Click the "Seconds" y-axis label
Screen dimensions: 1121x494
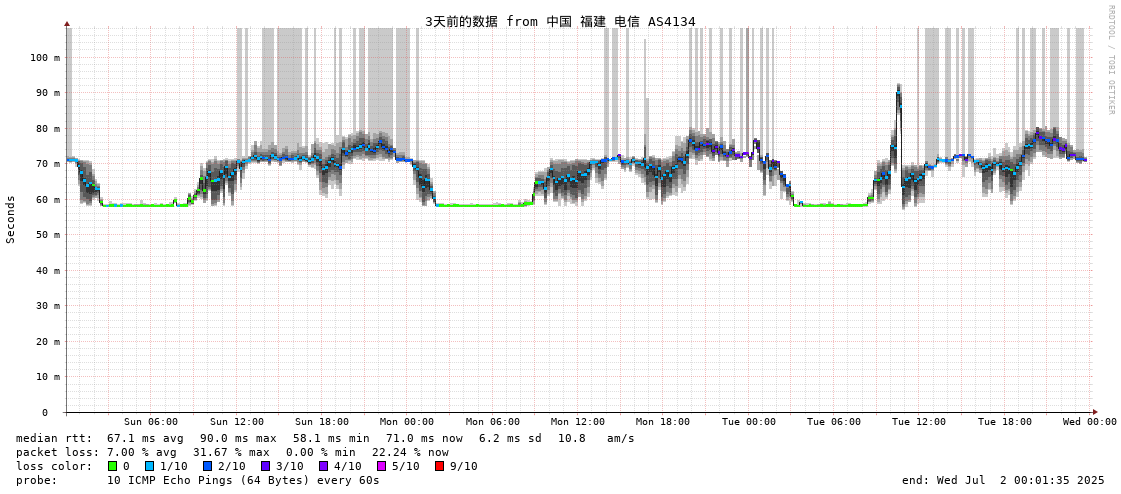(x=11, y=219)
